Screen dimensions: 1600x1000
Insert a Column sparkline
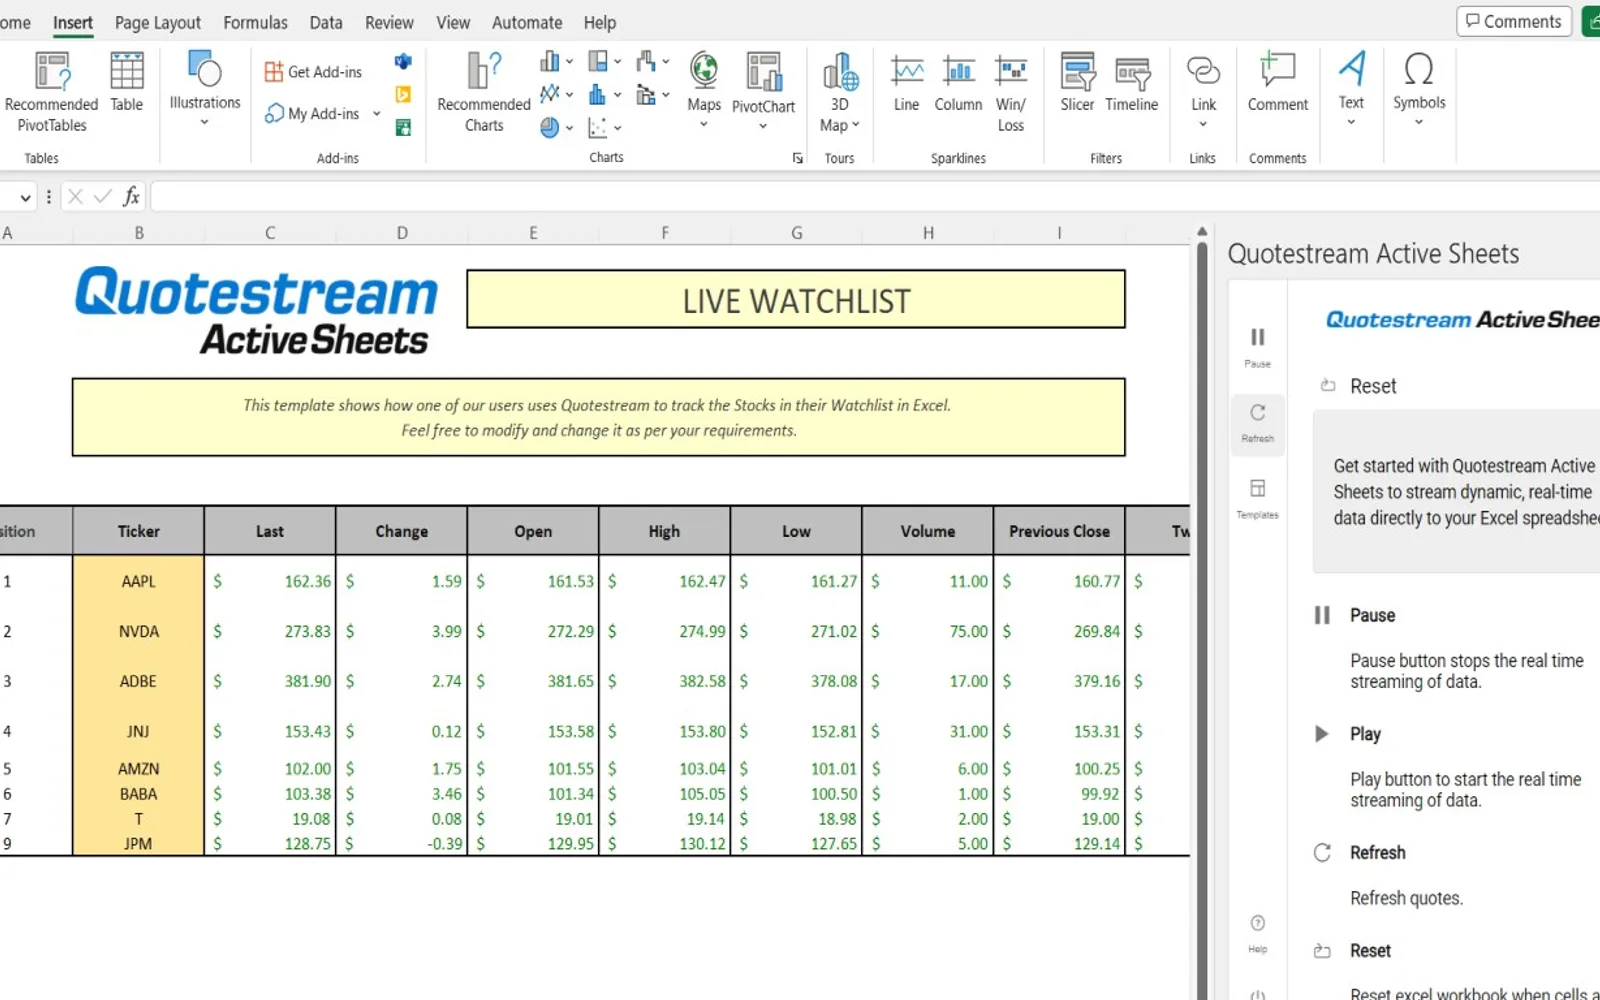(x=958, y=82)
